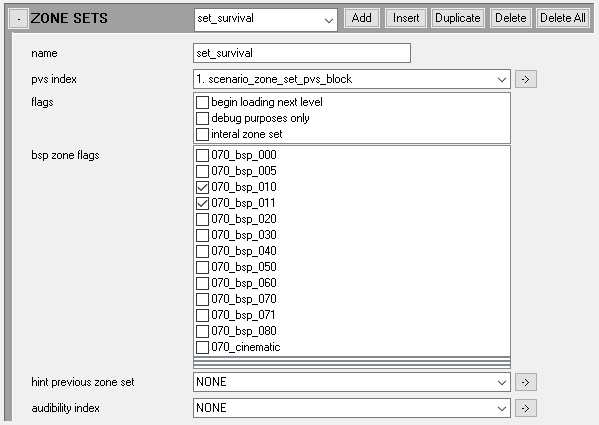Open the audibility index dropdown
Screen dimensions: 599x425
352,408
